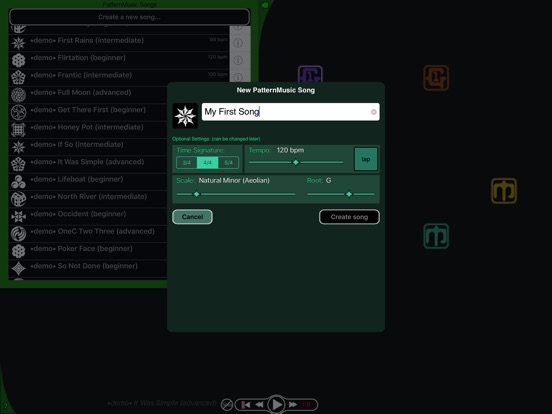The image size is (552, 414).
Task: Click the song name input field
Action: click(x=290, y=112)
